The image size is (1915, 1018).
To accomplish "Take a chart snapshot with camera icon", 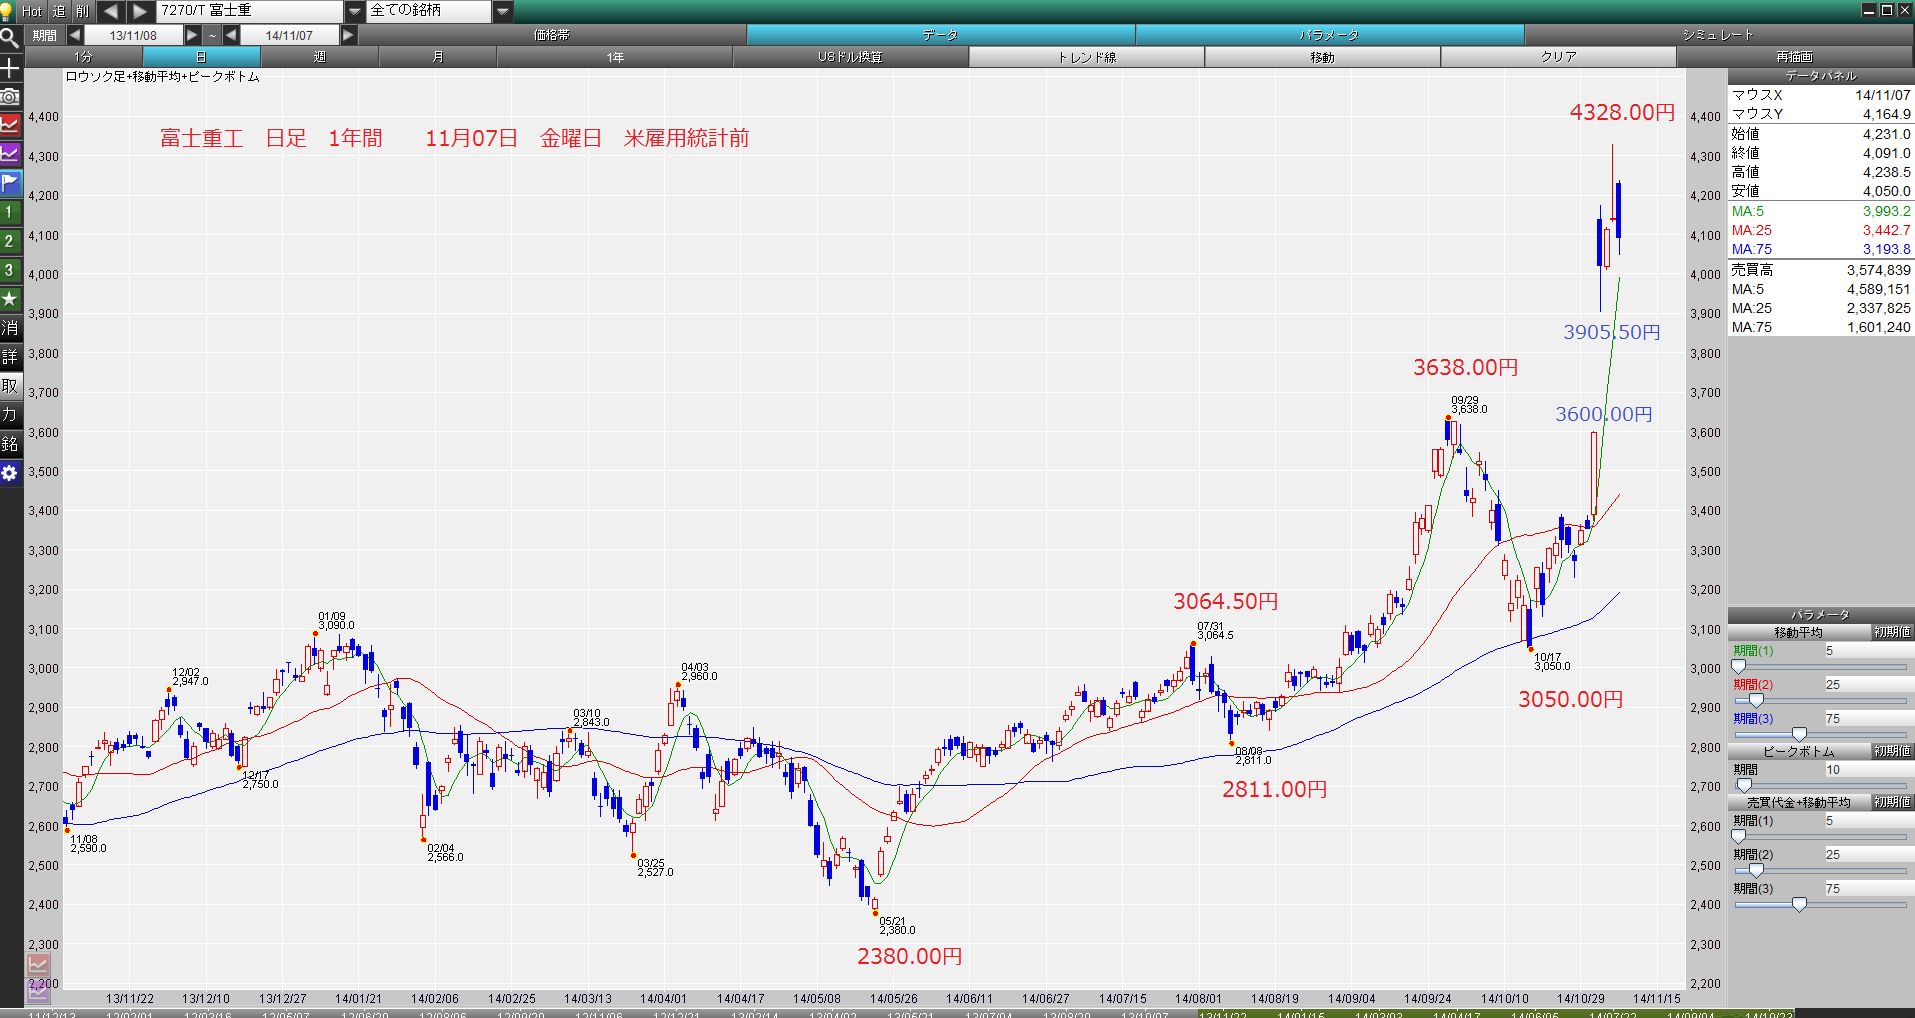I will pyautogui.click(x=10, y=97).
